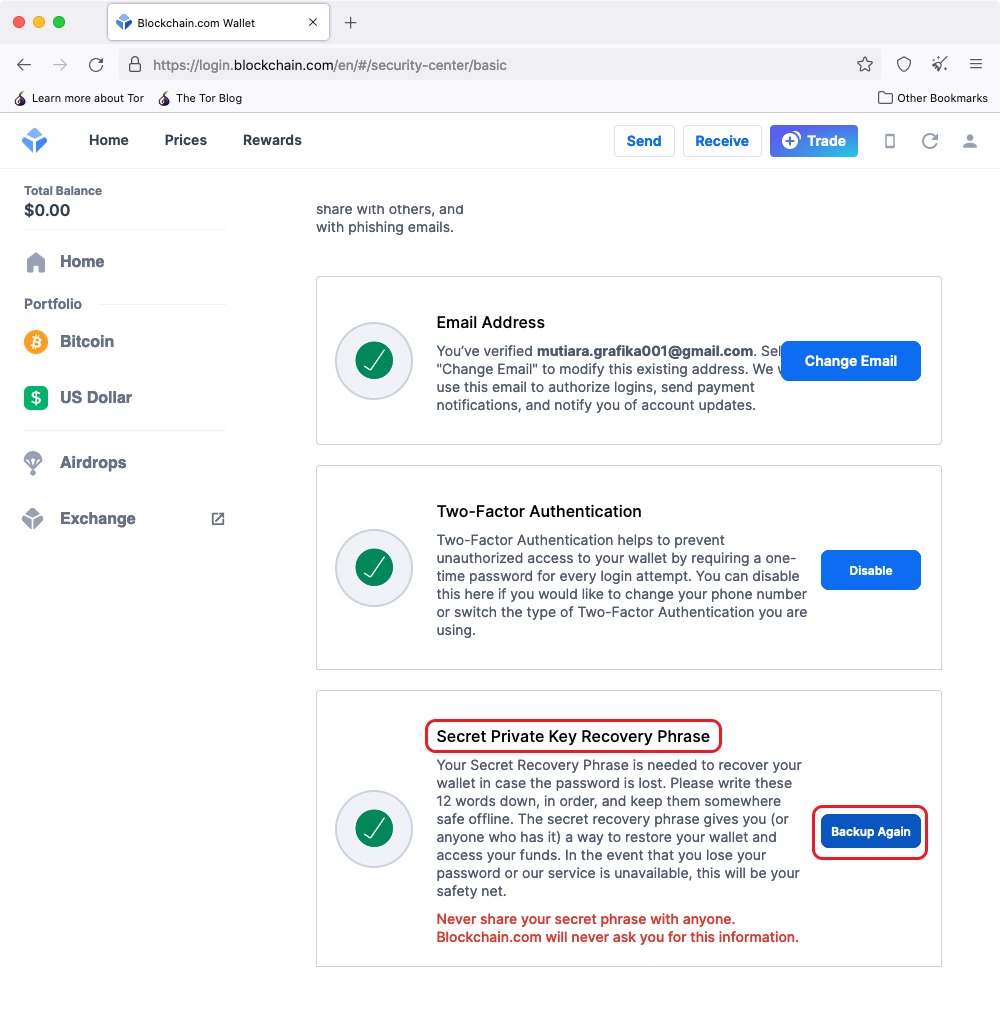Open The Tor Blog bookmark
This screenshot has height=1013, width=1000.
click(x=200, y=98)
